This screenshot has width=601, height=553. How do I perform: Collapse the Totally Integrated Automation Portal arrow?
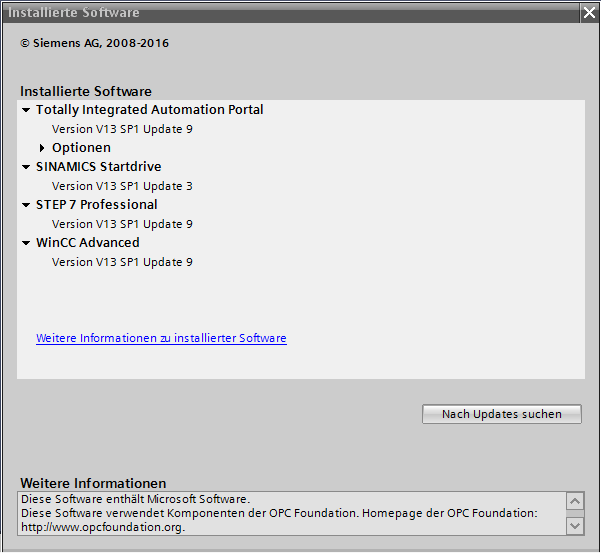click(26, 110)
